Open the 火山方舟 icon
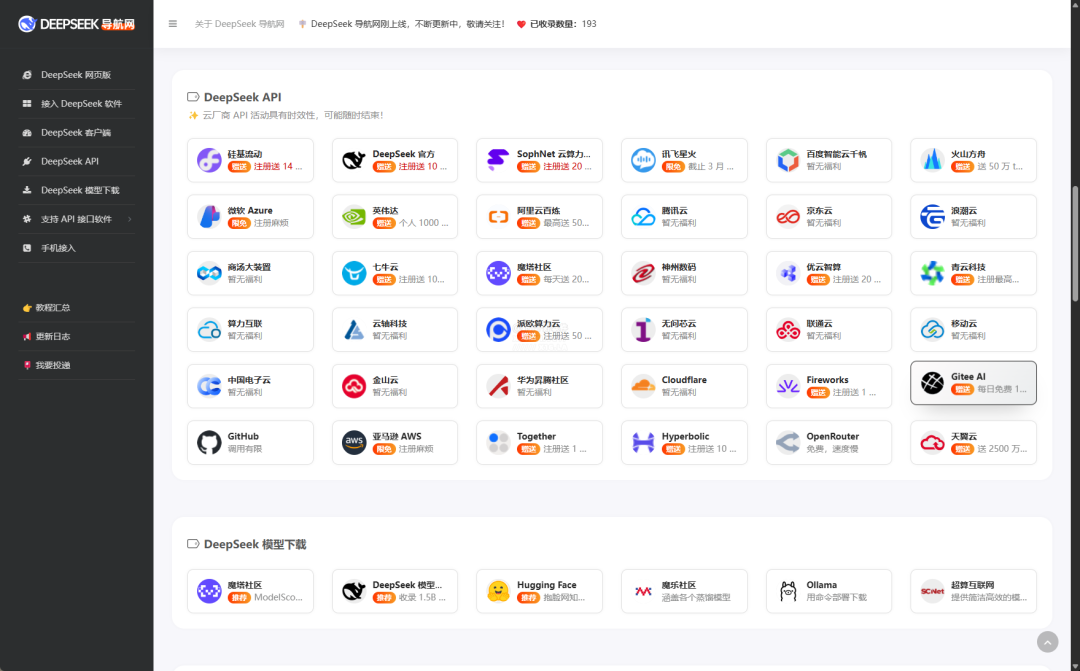The width and height of the screenshot is (1080, 671). [x=933, y=160]
